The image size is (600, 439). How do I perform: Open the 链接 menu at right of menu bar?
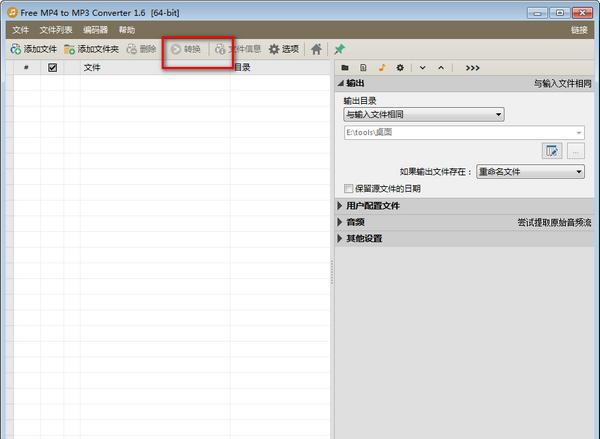[579, 30]
